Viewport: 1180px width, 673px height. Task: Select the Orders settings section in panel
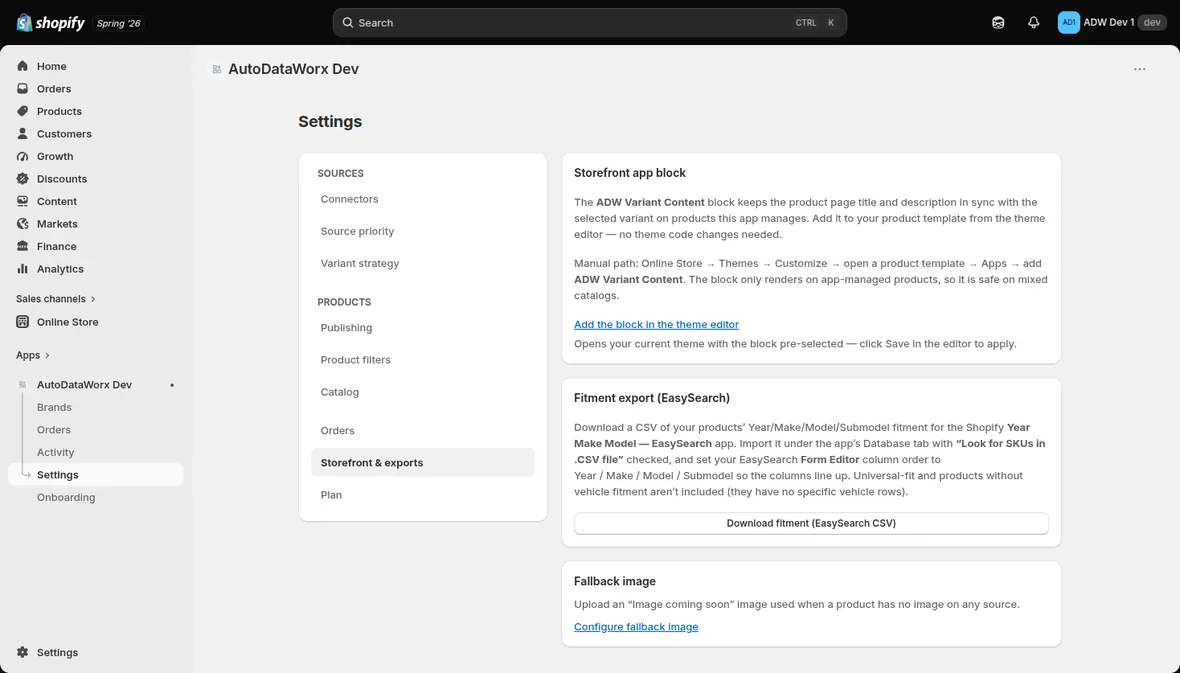point(423,431)
